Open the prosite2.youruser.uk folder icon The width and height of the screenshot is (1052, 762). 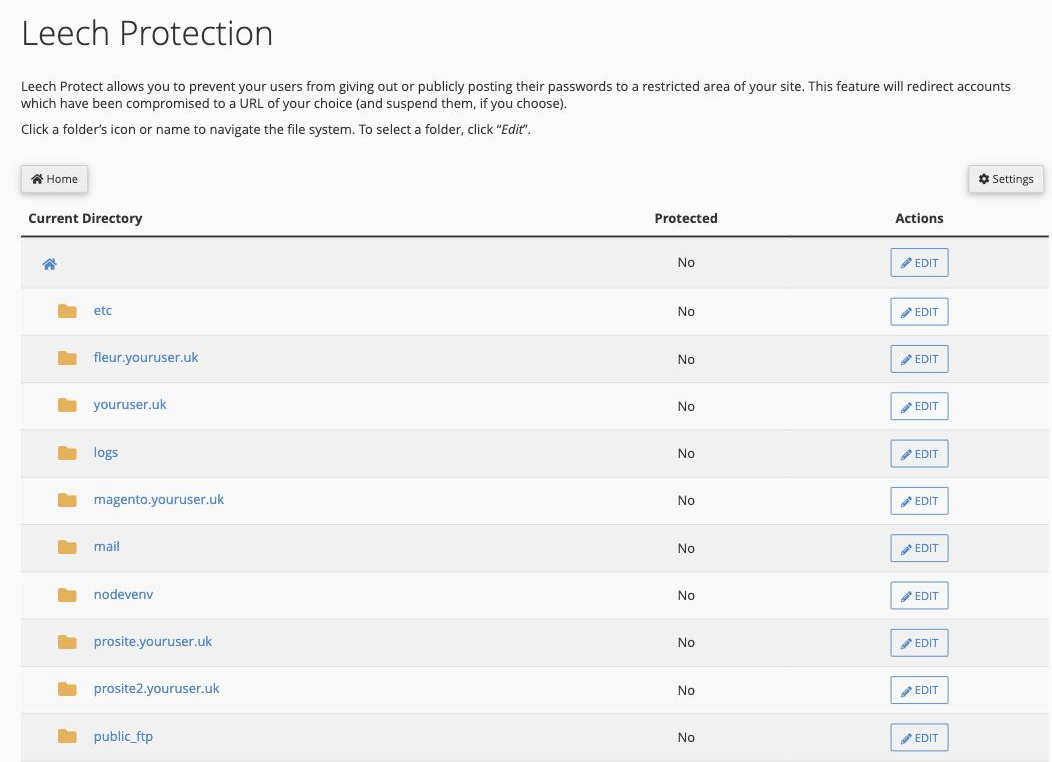coord(67,689)
